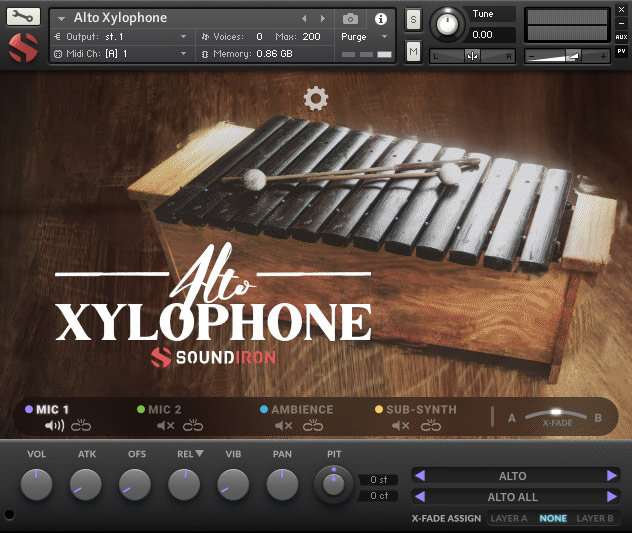Image resolution: width=632 pixels, height=533 pixels.
Task: Click the Voices count 0
Action: pyautogui.click(x=259, y=37)
